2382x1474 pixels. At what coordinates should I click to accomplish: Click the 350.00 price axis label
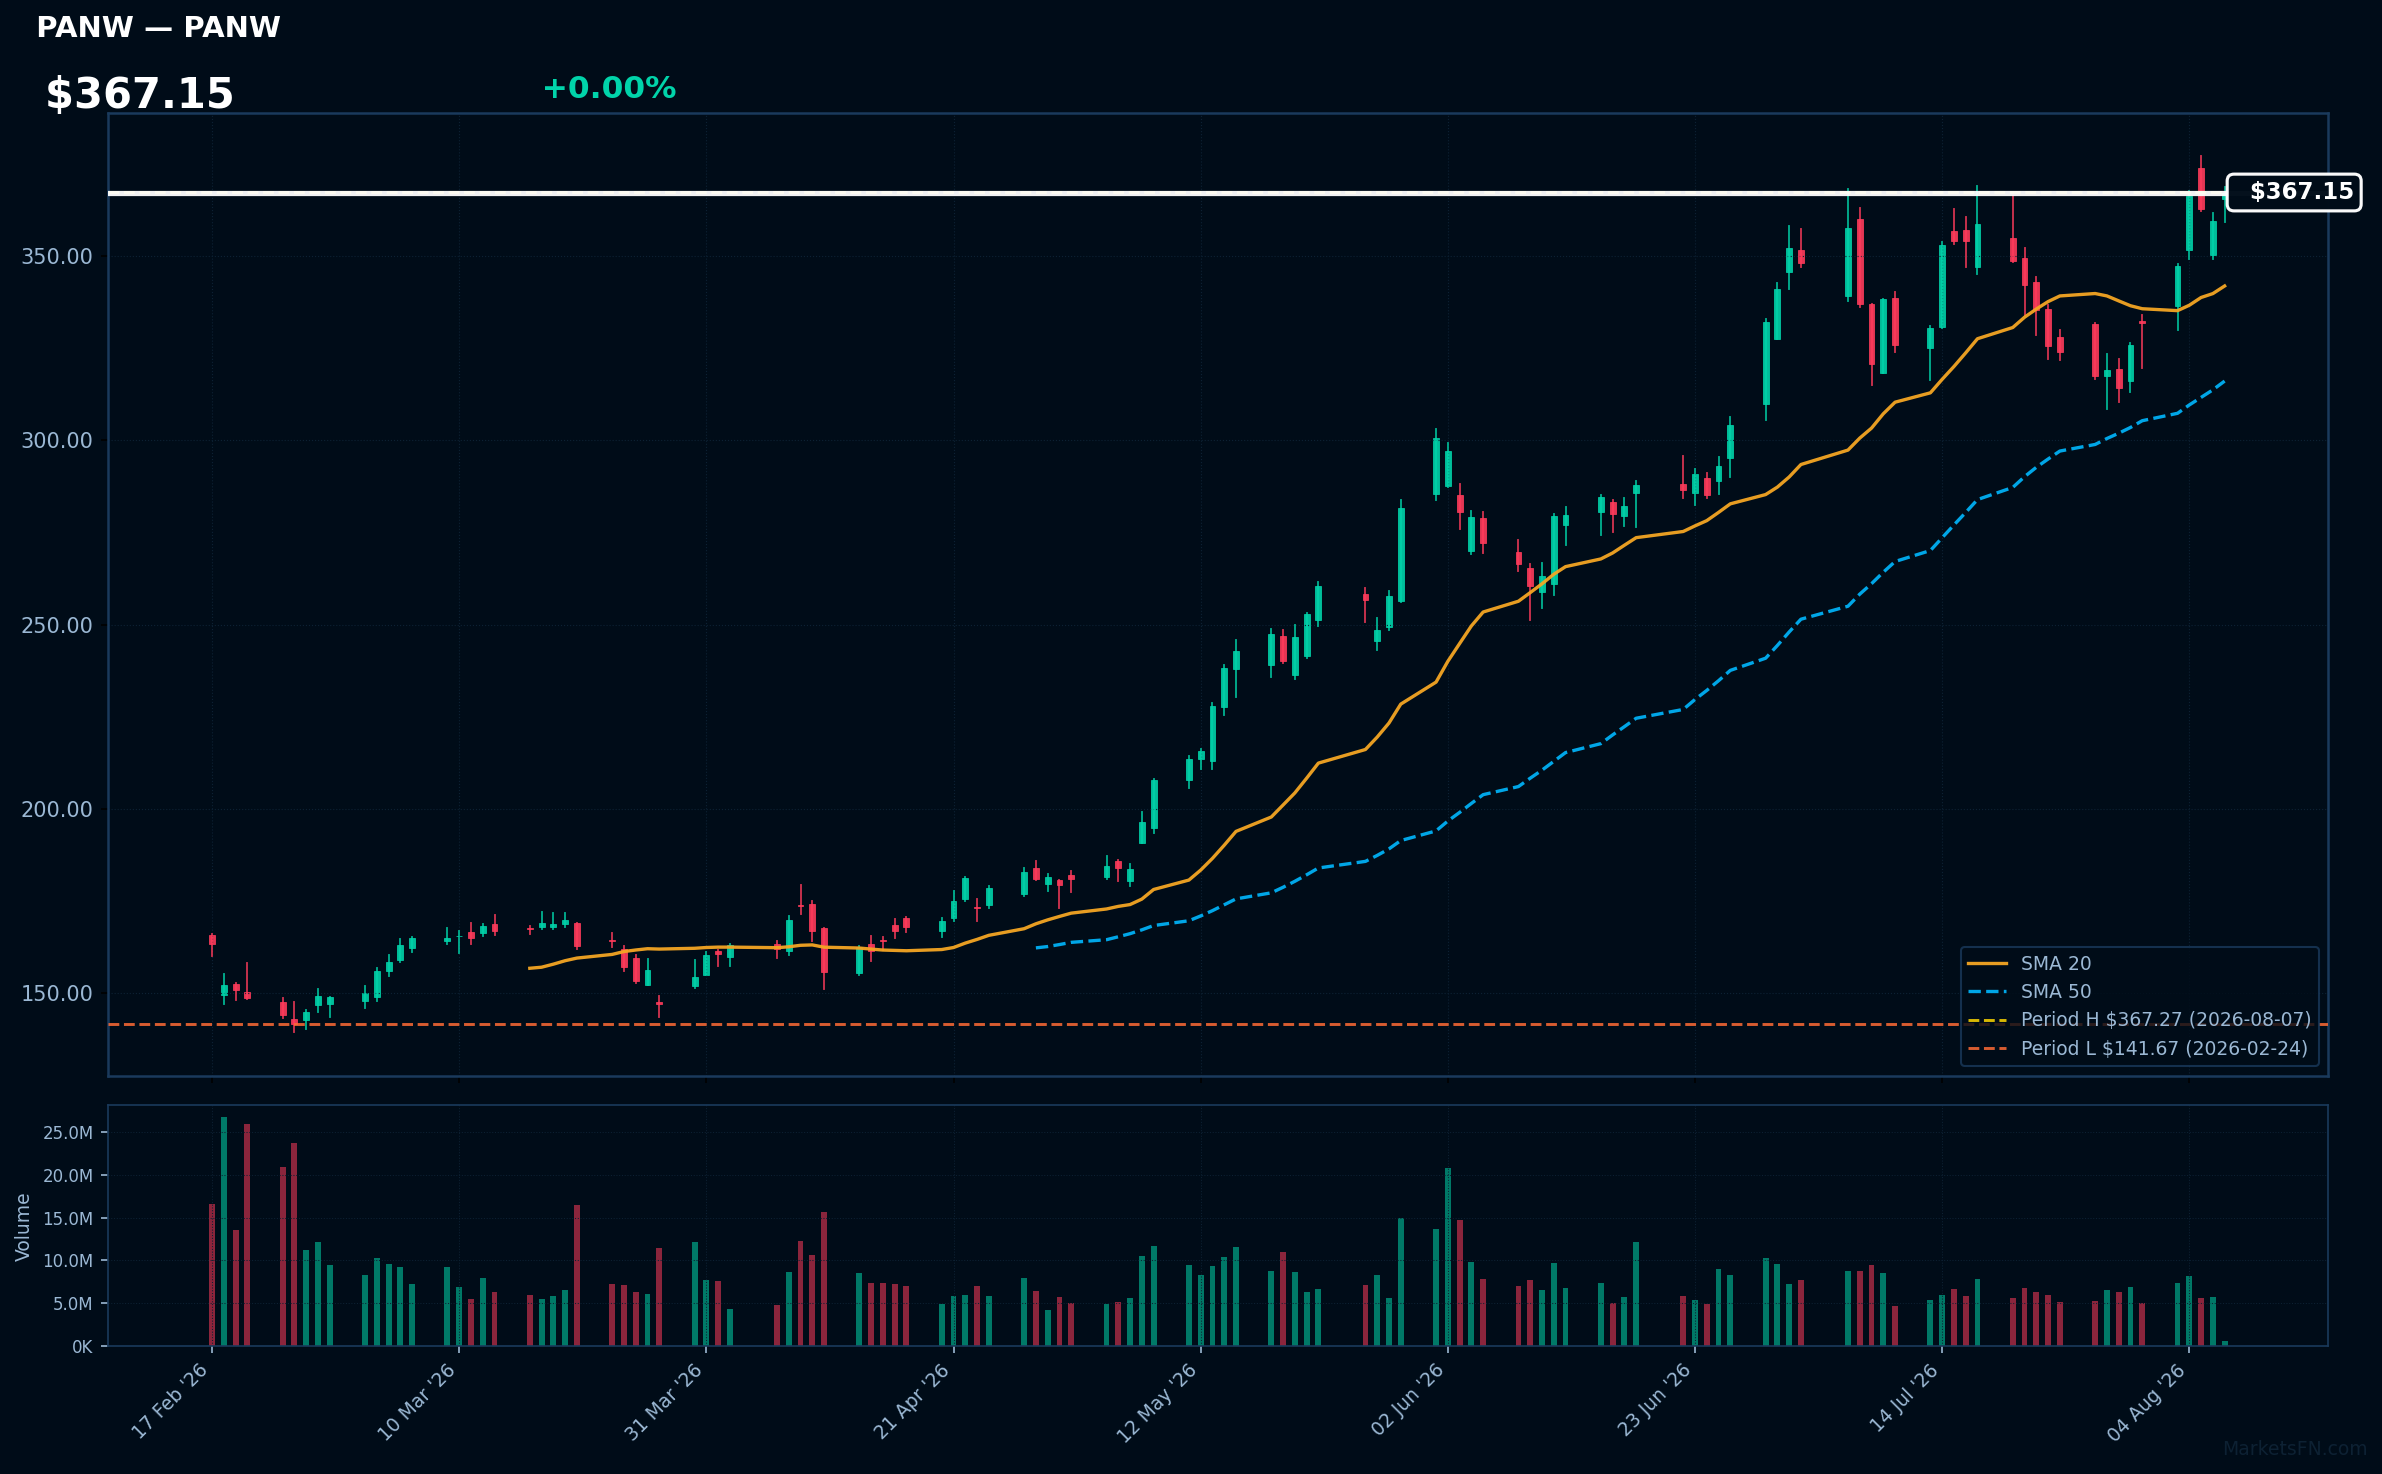pos(56,257)
